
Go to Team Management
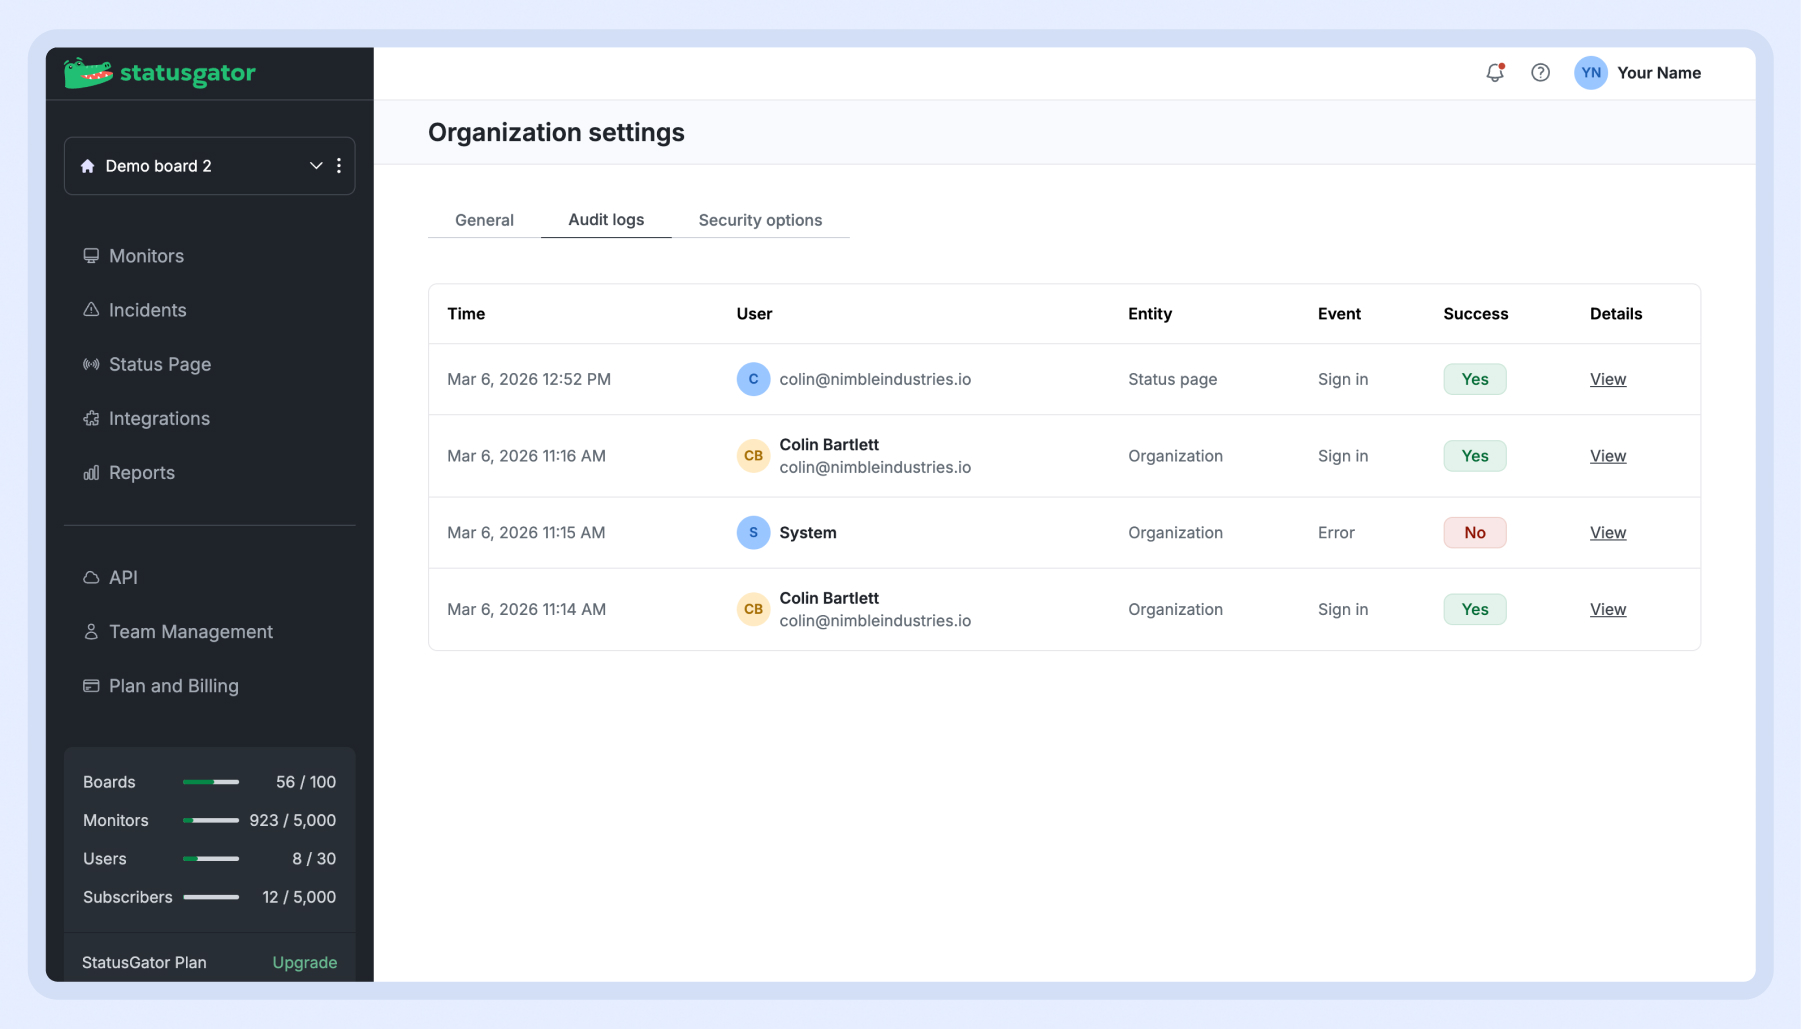coord(190,631)
